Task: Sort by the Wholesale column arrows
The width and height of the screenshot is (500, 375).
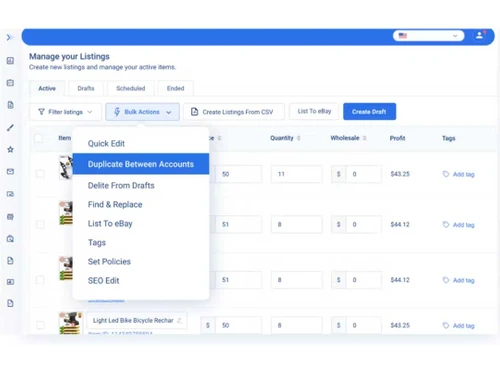Action: click(365, 138)
